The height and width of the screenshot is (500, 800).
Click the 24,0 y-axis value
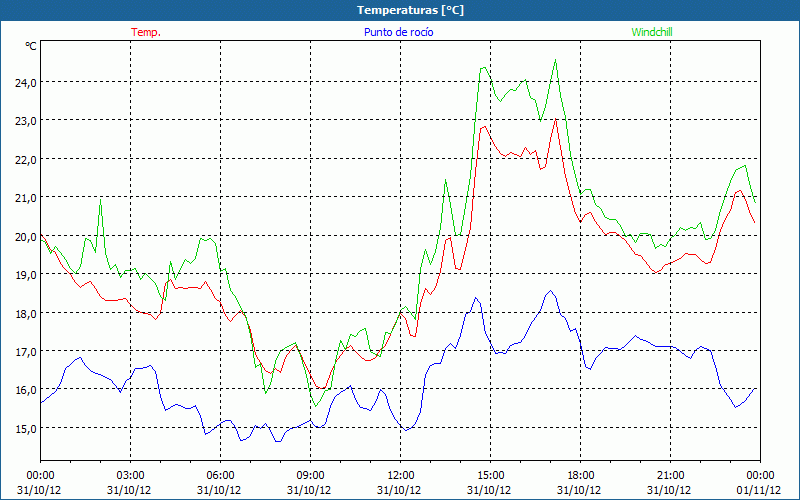[25, 83]
